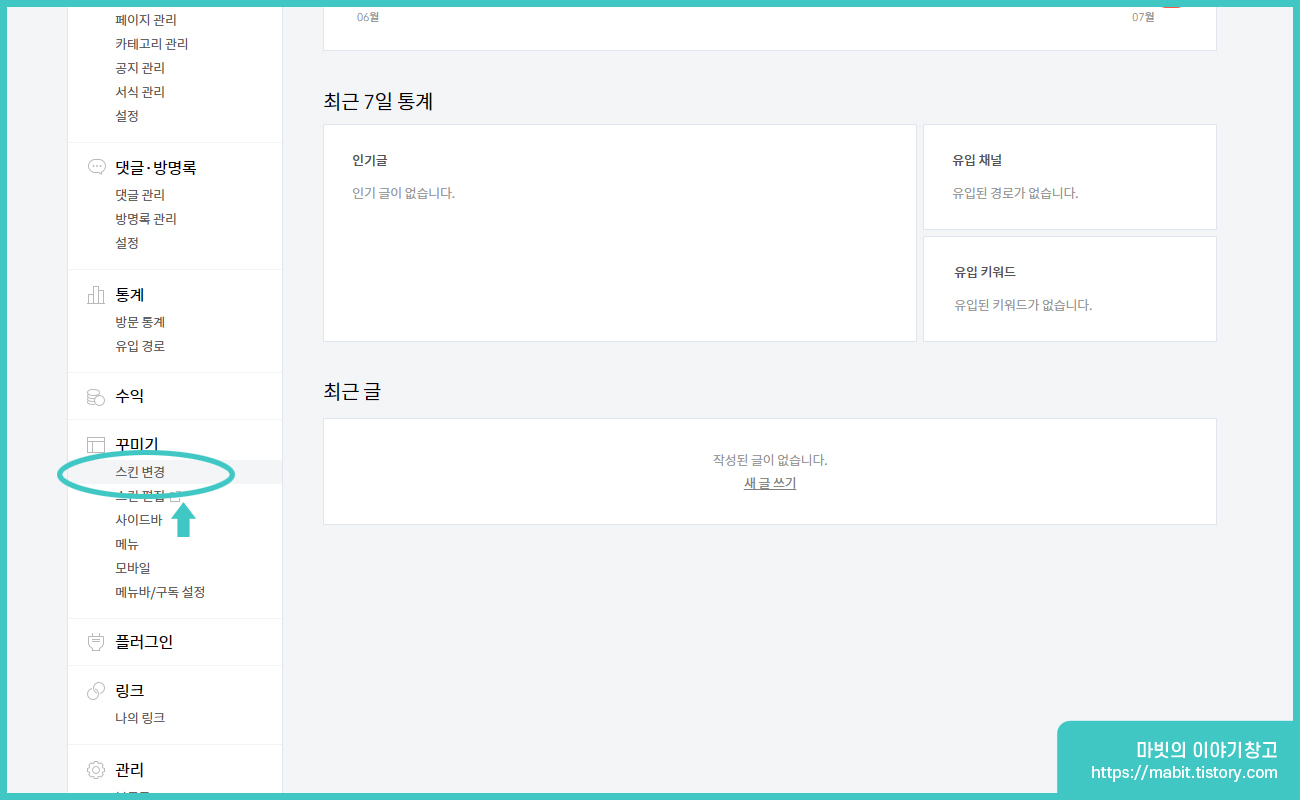Click the 플러그인 plug icon
This screenshot has height=800, width=1300.
[96, 642]
